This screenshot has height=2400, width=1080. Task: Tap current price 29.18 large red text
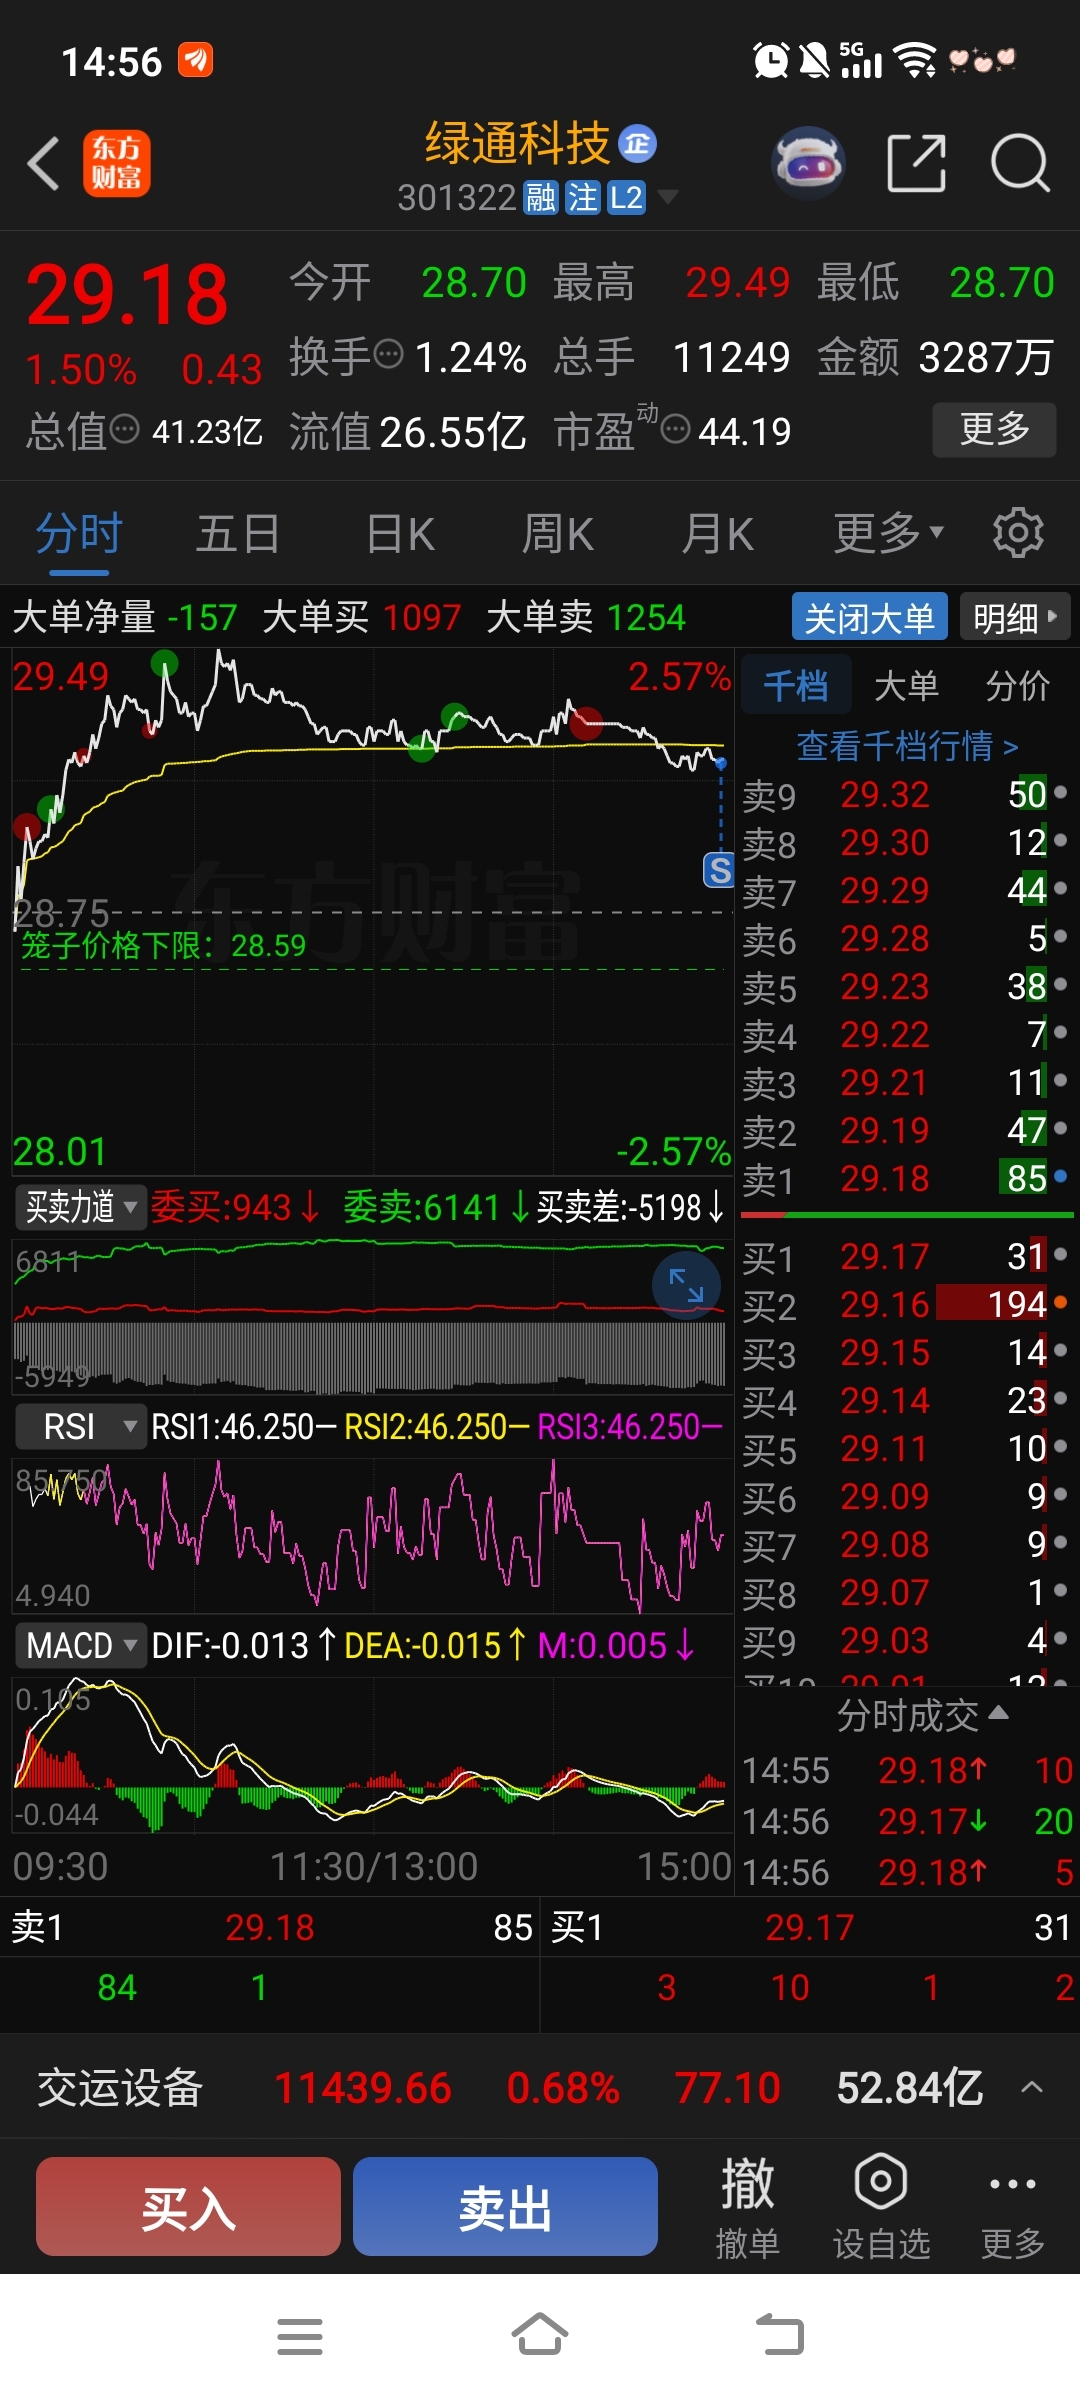click(x=127, y=295)
